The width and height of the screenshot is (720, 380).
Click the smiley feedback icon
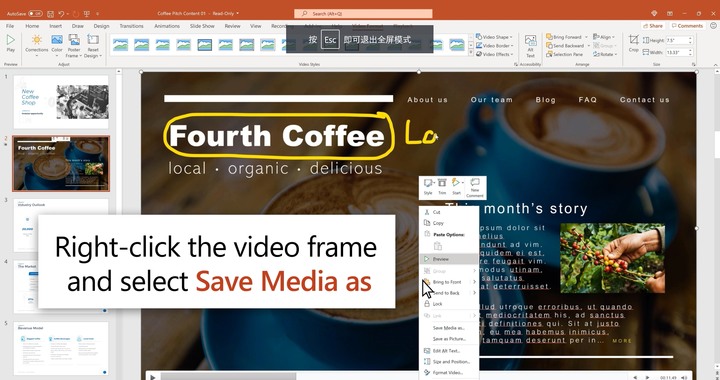[x=713, y=26]
